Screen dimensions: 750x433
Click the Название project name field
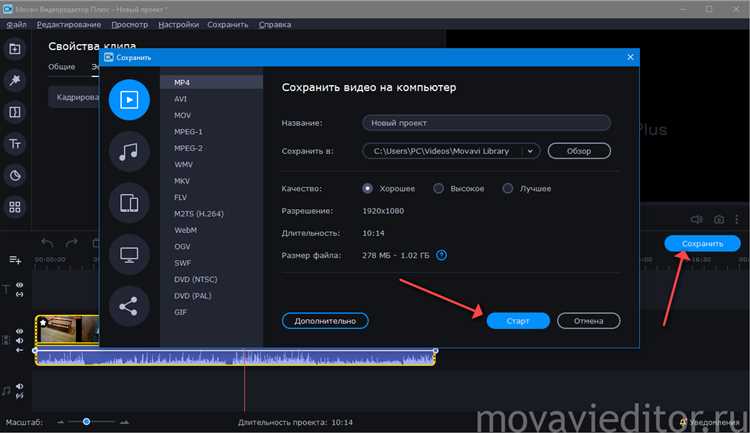486,123
